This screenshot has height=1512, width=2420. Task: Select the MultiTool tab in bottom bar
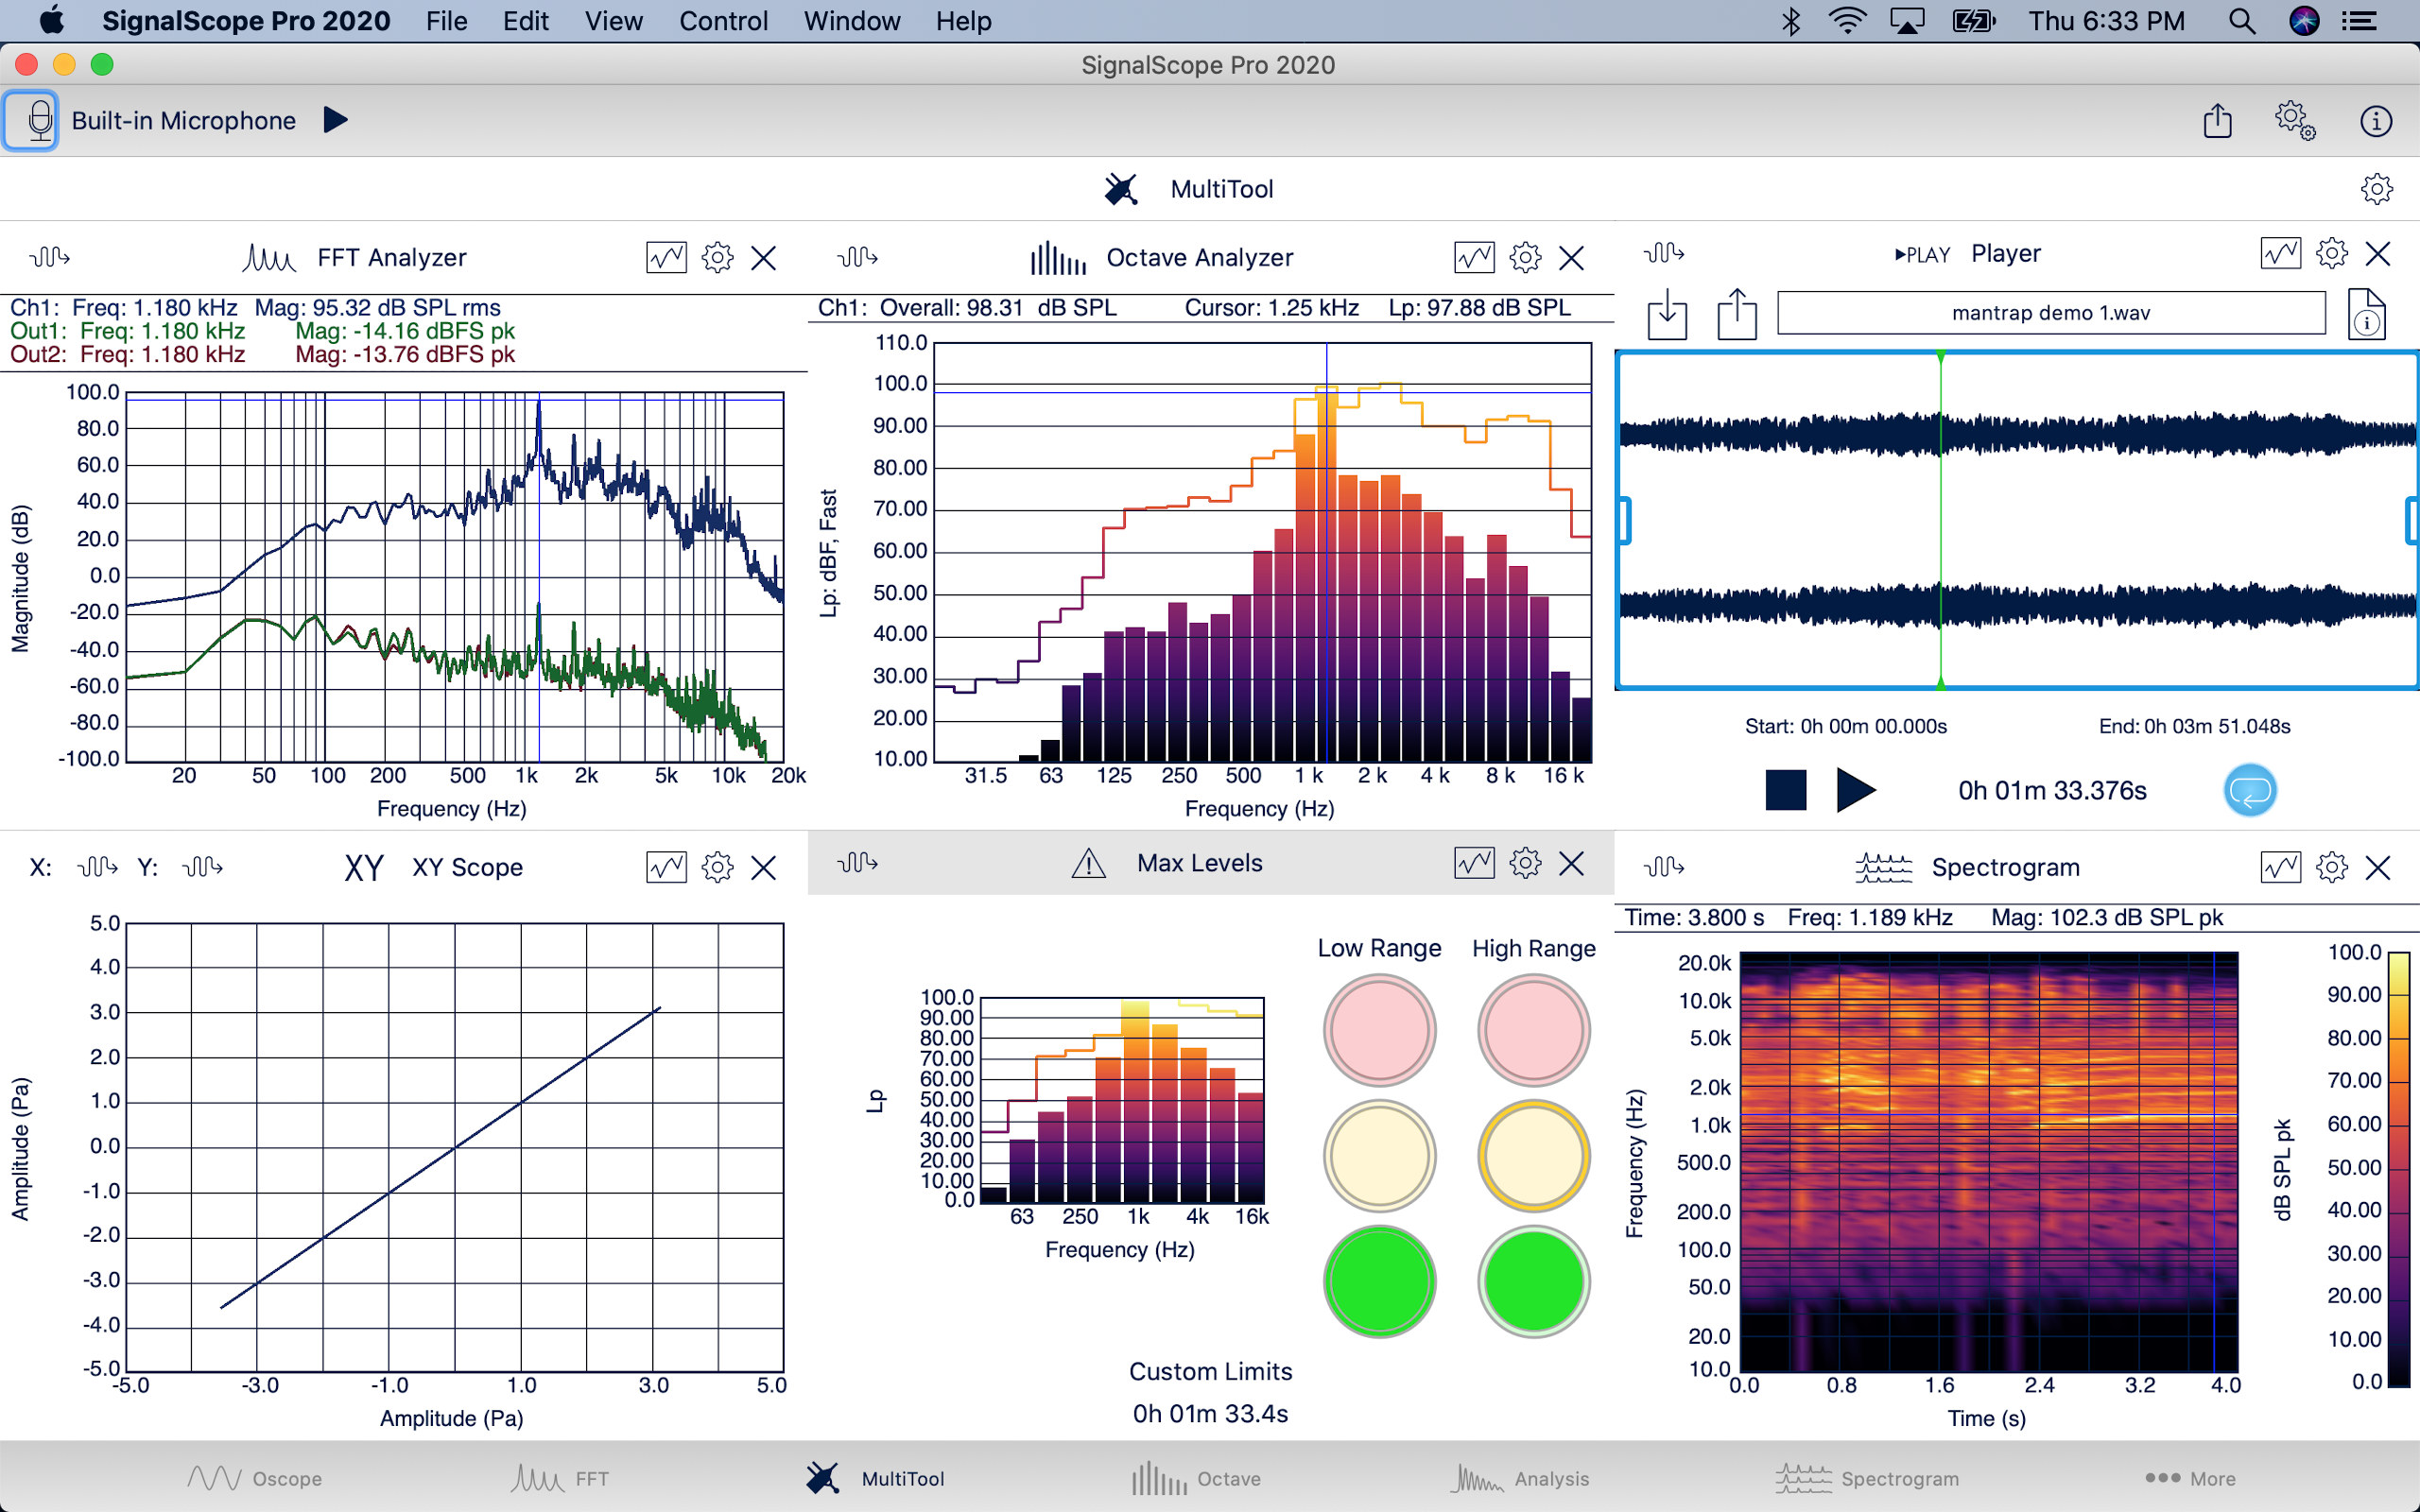[x=875, y=1478]
